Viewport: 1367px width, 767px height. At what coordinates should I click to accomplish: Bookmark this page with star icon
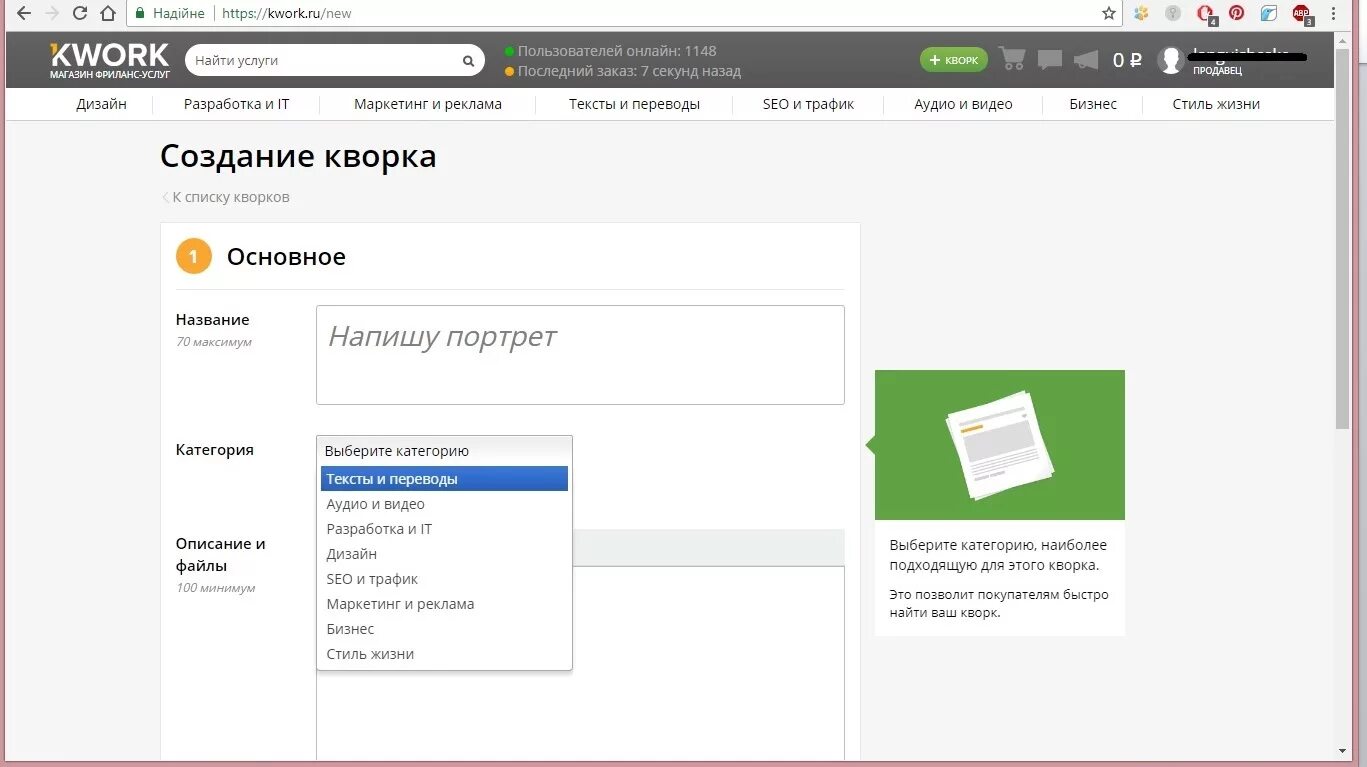[1108, 14]
